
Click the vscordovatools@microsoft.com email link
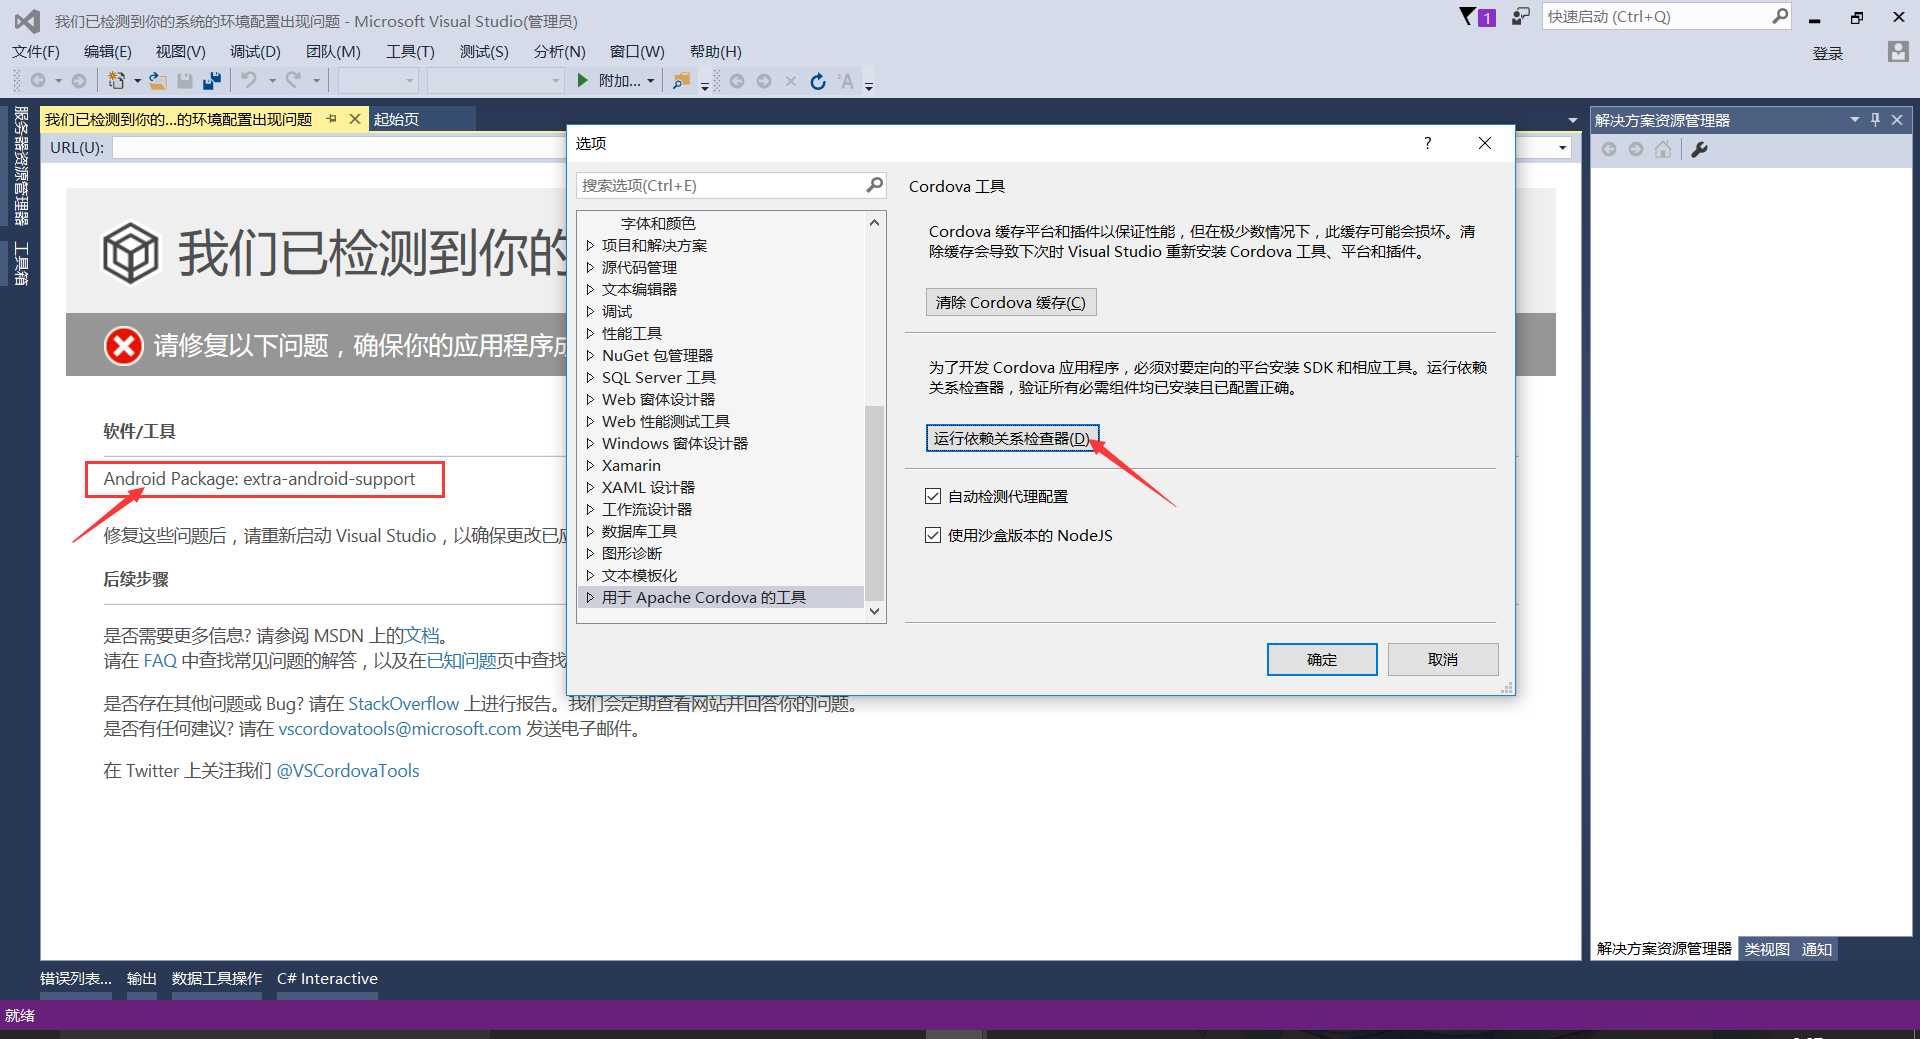(400, 729)
